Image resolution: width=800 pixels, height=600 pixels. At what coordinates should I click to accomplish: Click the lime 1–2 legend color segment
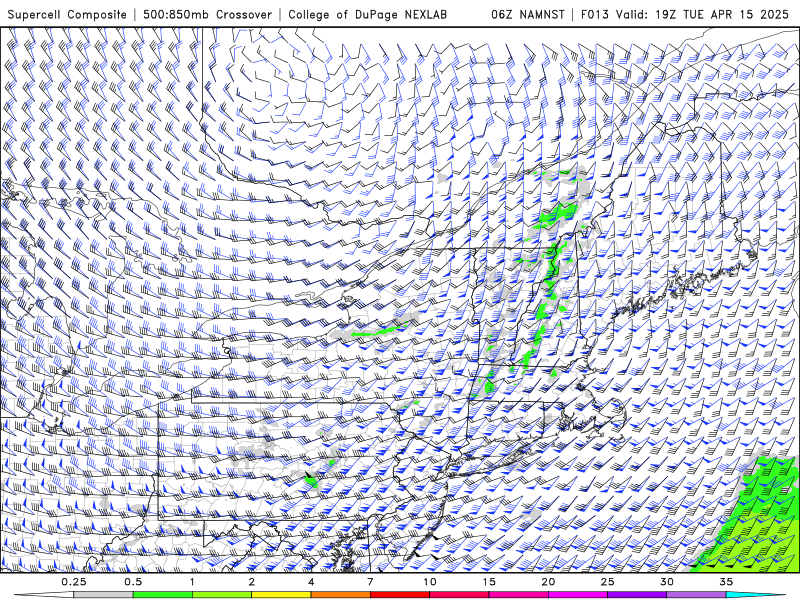(222, 595)
